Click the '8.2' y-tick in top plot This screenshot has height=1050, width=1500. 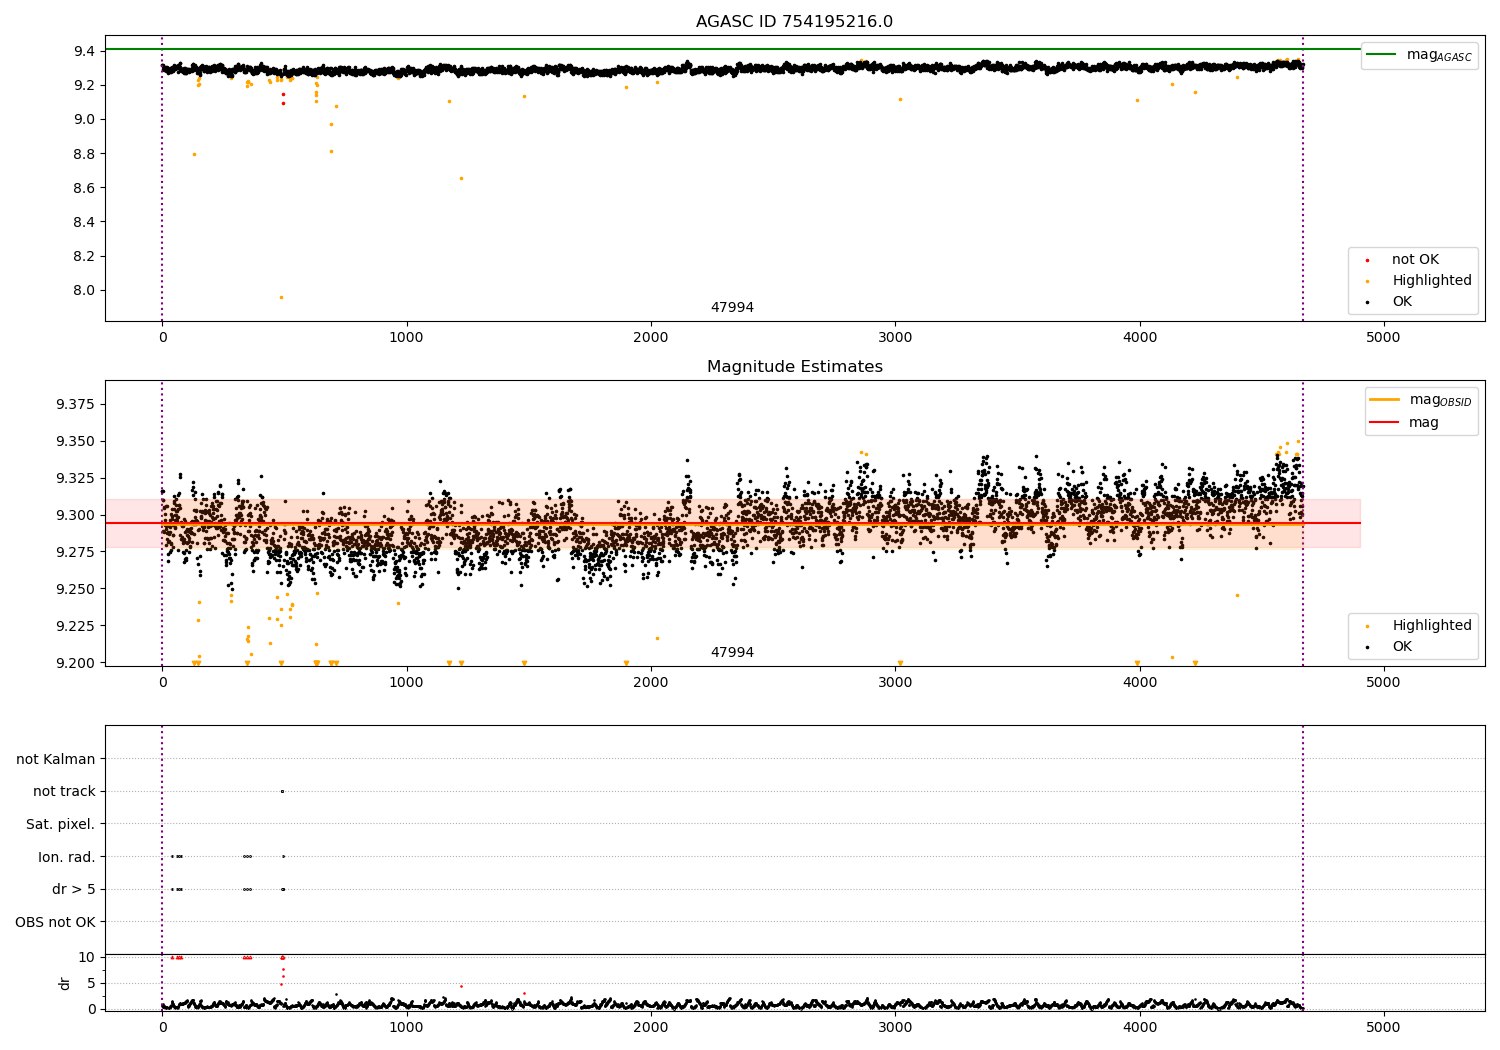click(85, 256)
